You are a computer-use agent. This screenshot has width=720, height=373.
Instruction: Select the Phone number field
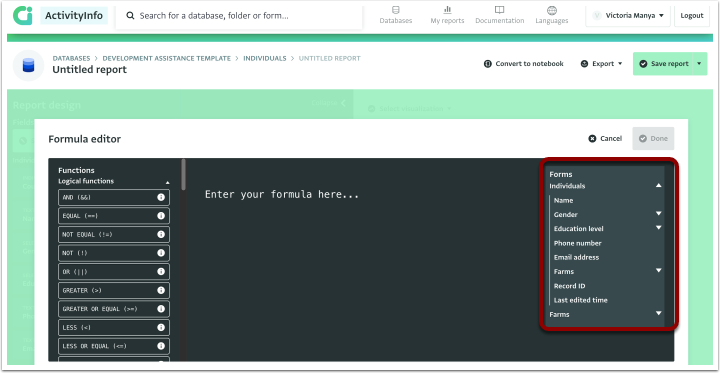pyautogui.click(x=577, y=243)
